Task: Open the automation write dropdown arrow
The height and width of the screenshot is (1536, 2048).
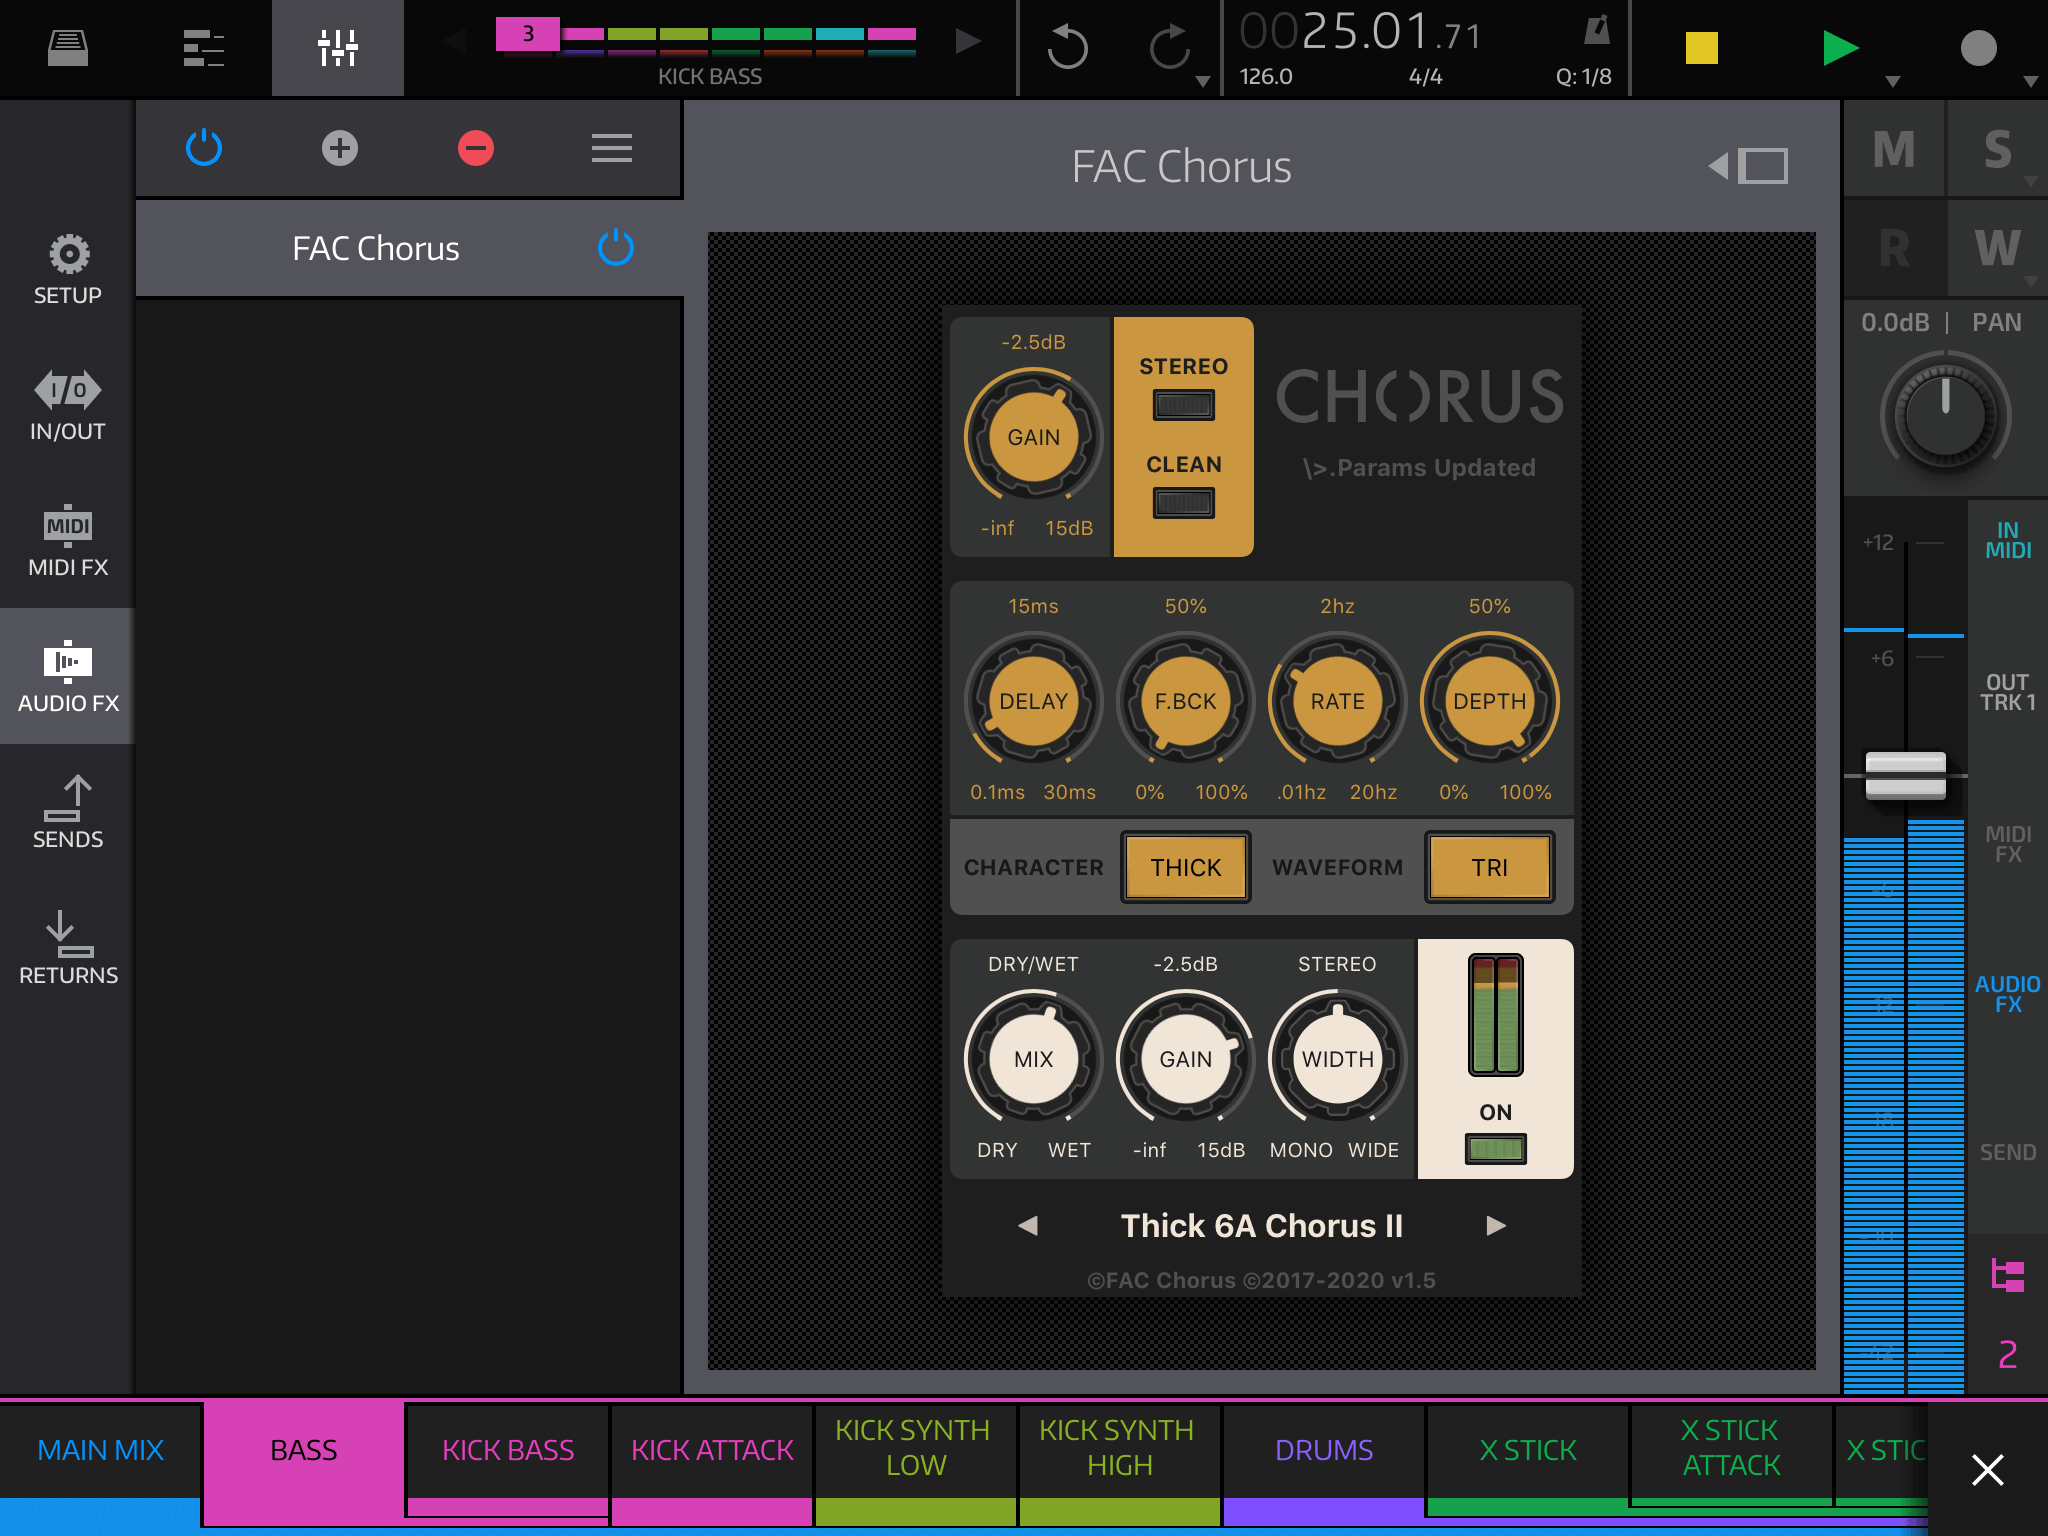Action: (x=2031, y=282)
